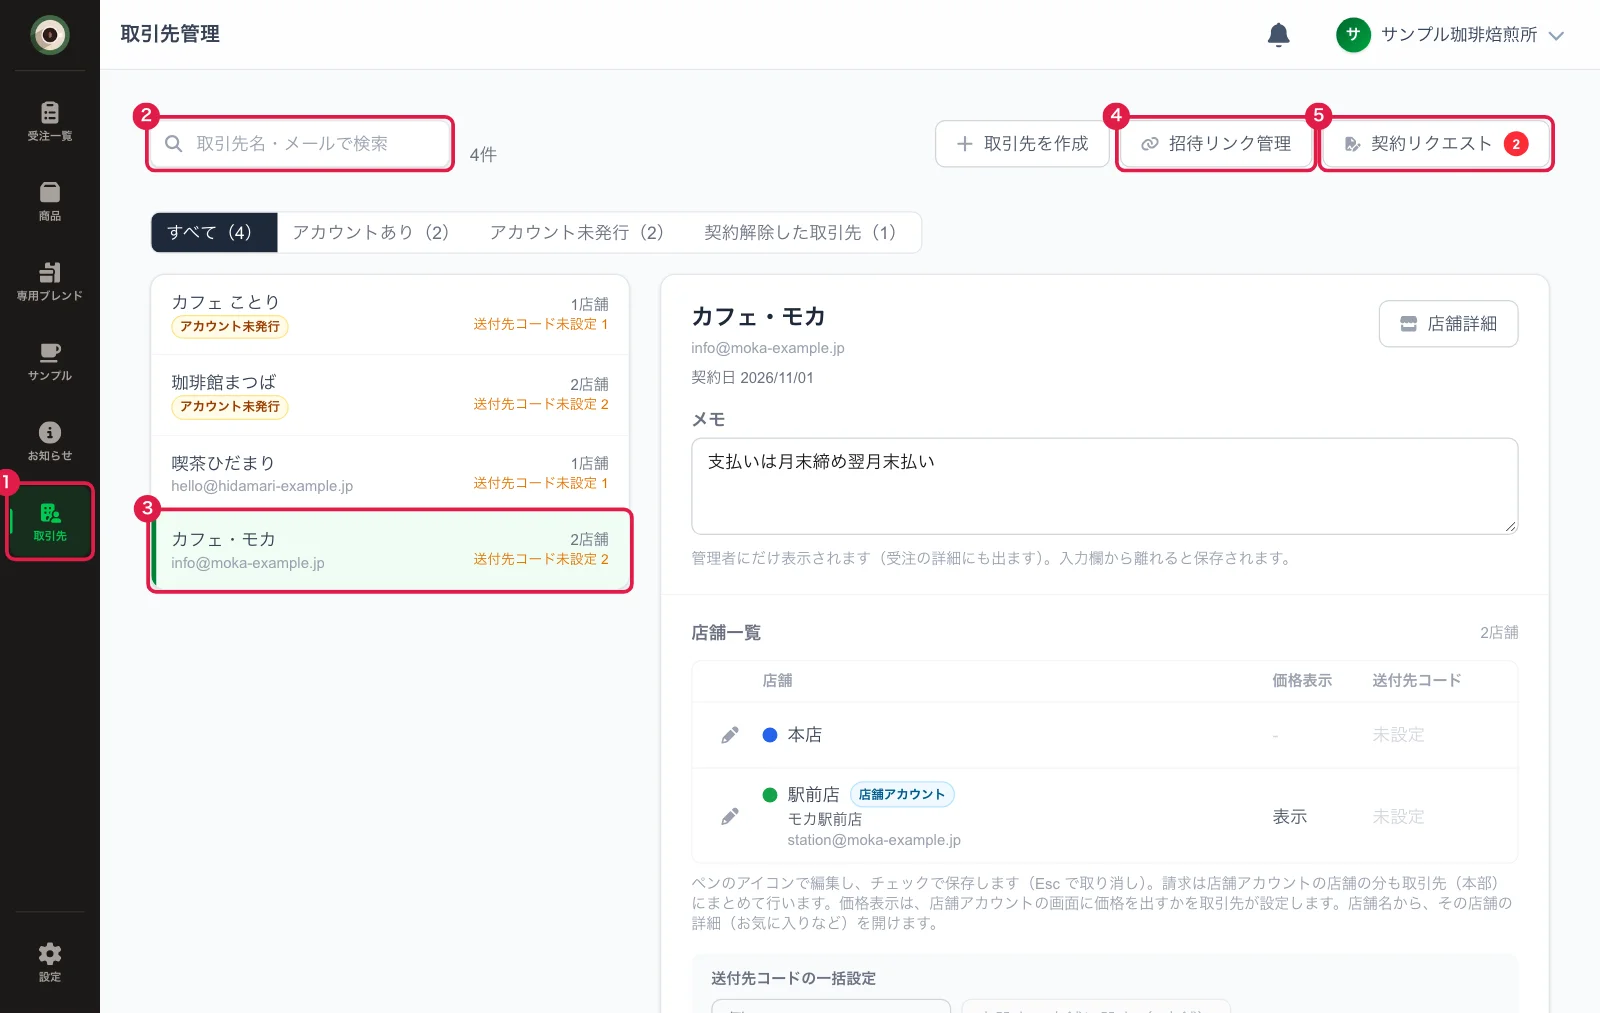Switch to すべて (4) tab
Image resolution: width=1600 pixels, height=1013 pixels.
pos(214,232)
